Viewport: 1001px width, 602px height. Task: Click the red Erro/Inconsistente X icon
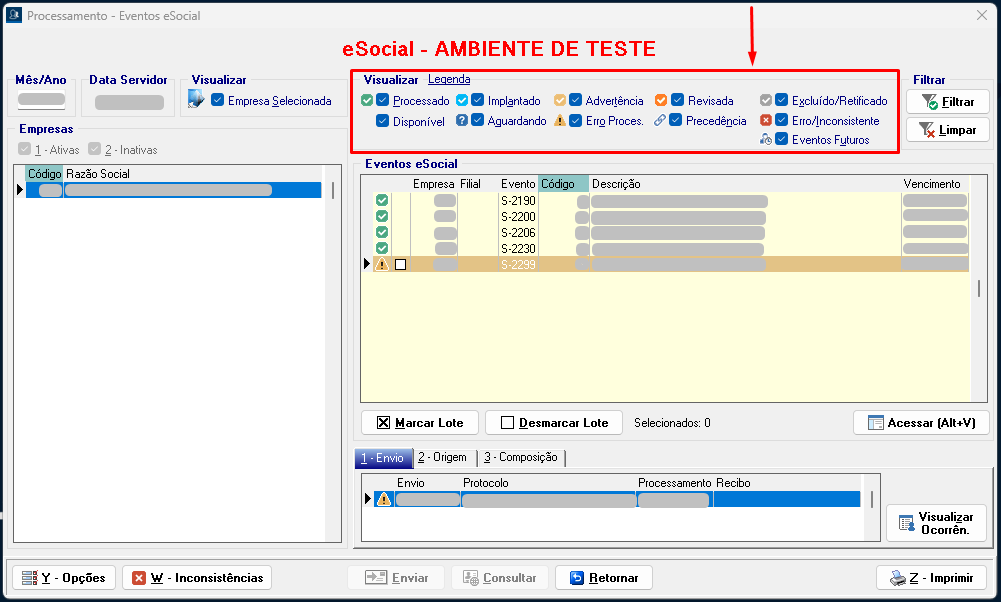point(766,120)
